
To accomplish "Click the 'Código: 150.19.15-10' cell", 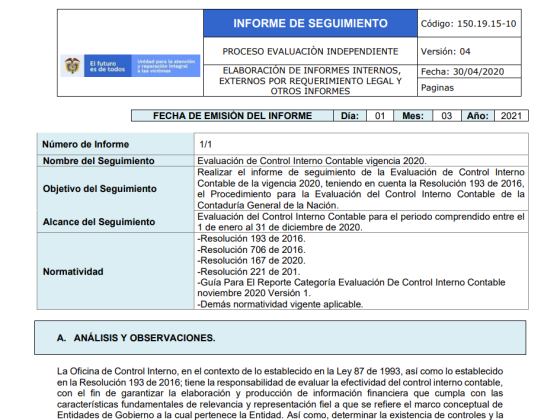I will [469, 24].
